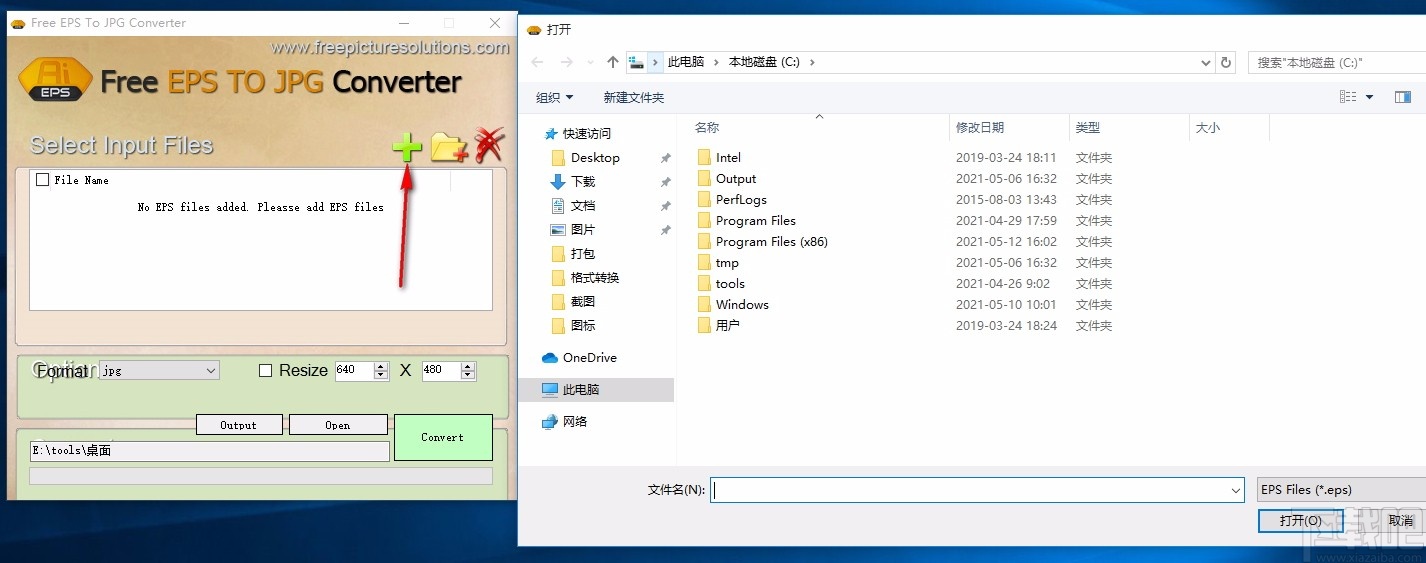Click the width field showing 640
This screenshot has height=563, width=1426.
pyautogui.click(x=354, y=370)
